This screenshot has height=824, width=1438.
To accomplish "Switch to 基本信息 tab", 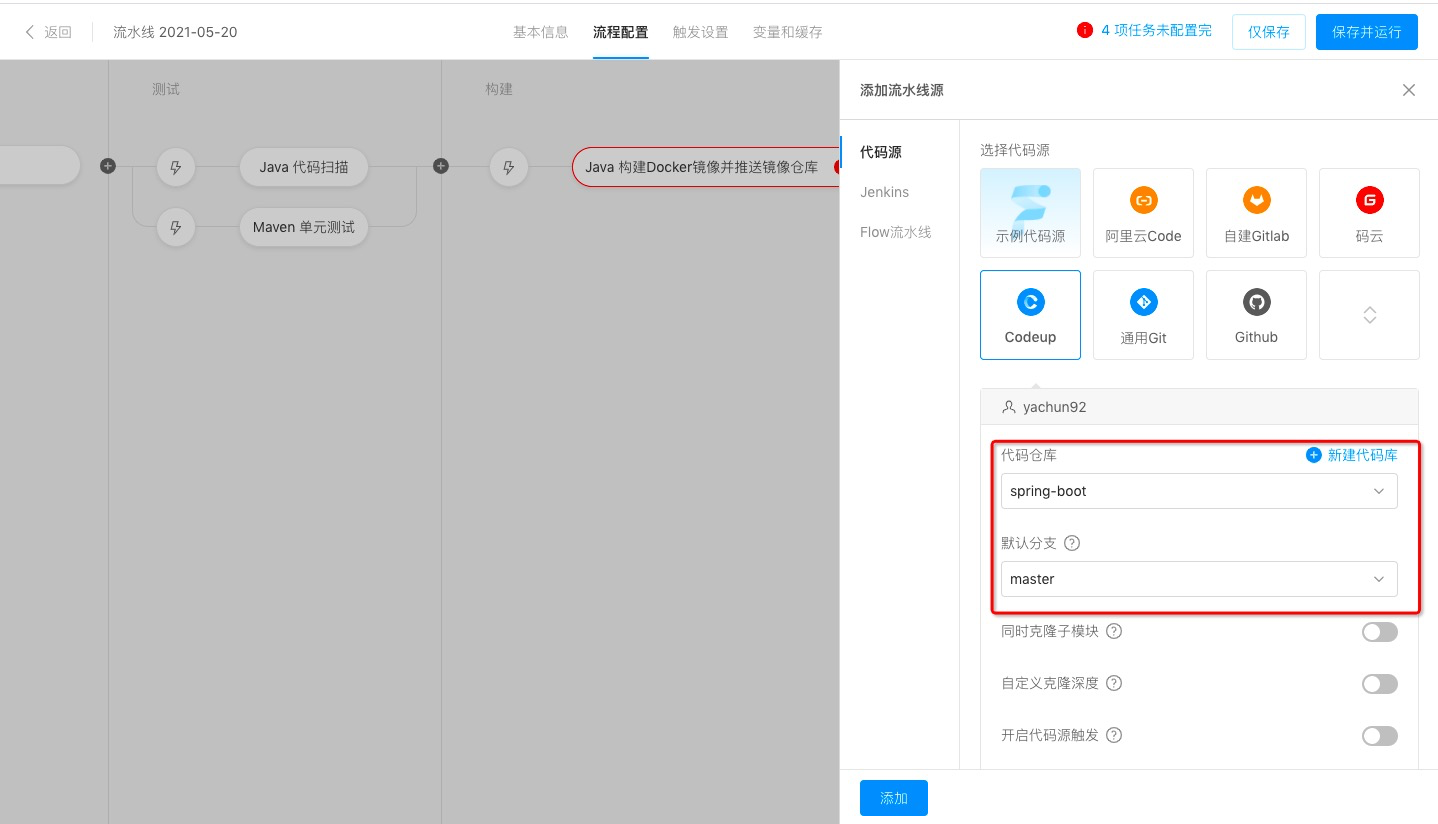I will 540,32.
